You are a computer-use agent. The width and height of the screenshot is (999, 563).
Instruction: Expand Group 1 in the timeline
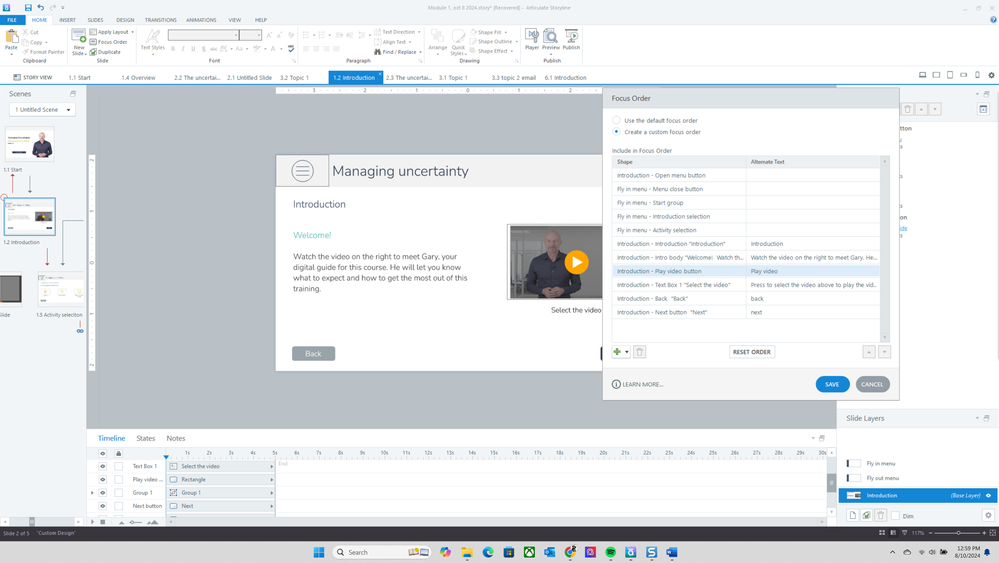click(93, 493)
